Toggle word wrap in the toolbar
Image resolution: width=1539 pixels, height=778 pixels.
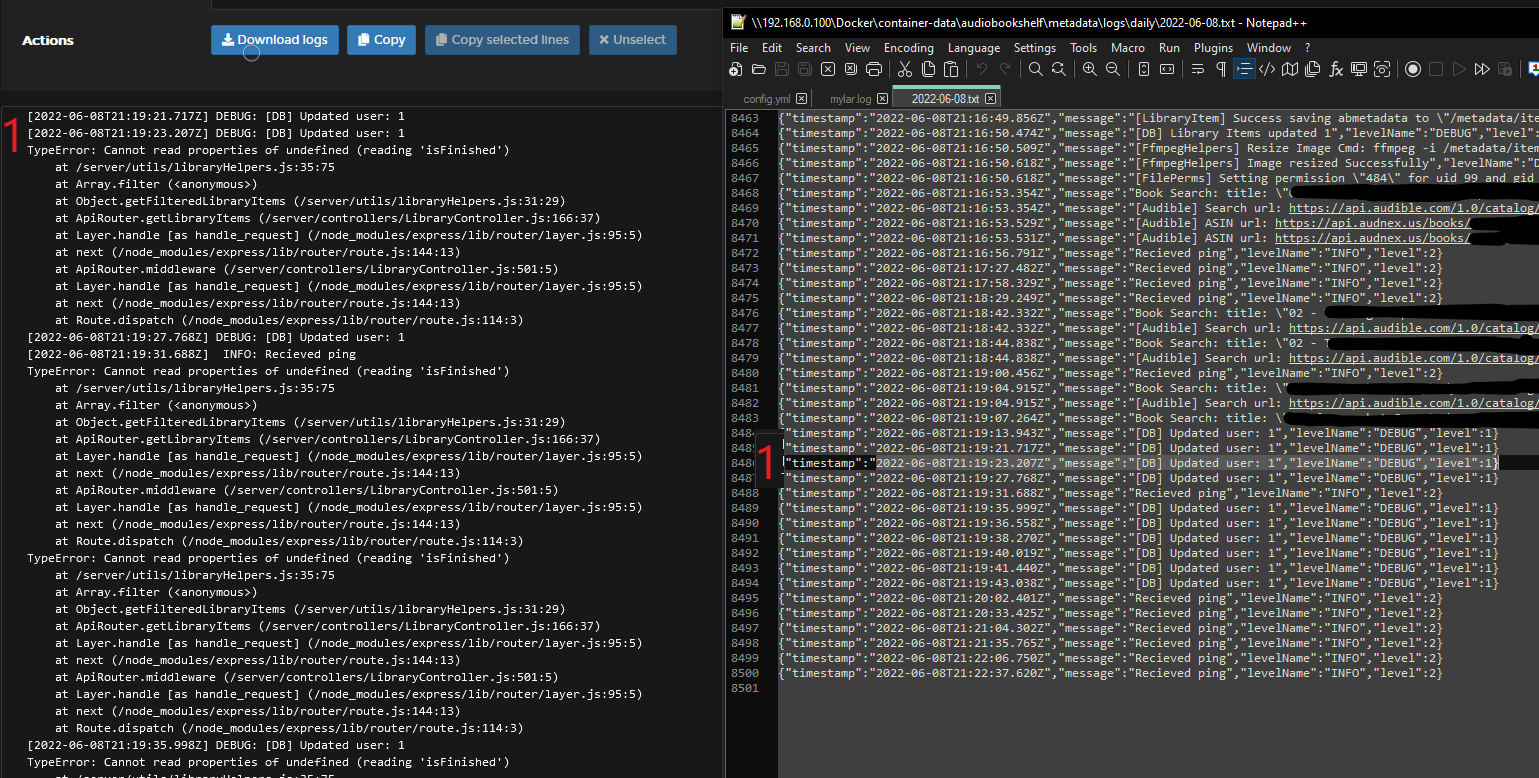(x=1197, y=69)
